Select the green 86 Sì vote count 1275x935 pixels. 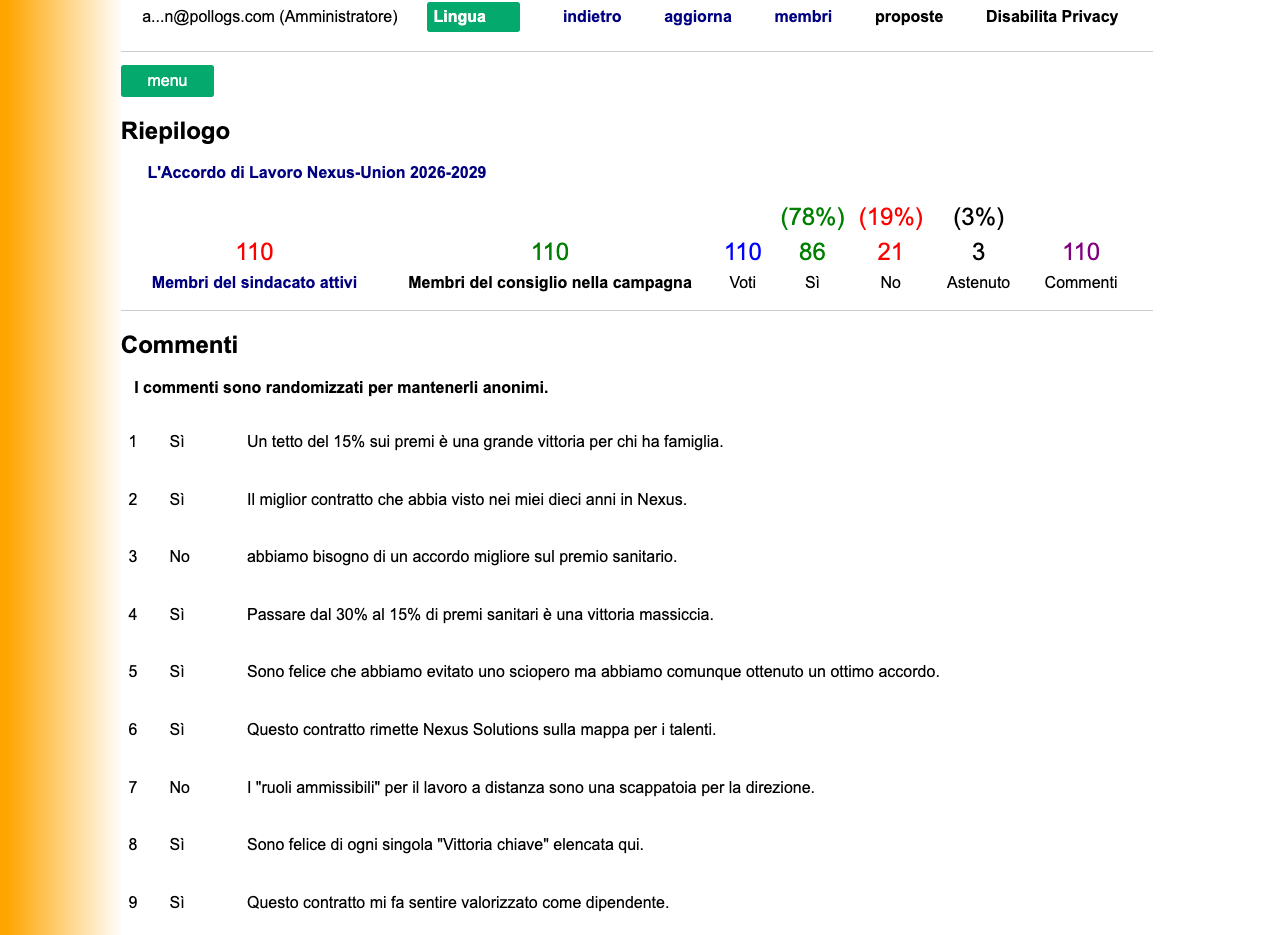(x=812, y=252)
